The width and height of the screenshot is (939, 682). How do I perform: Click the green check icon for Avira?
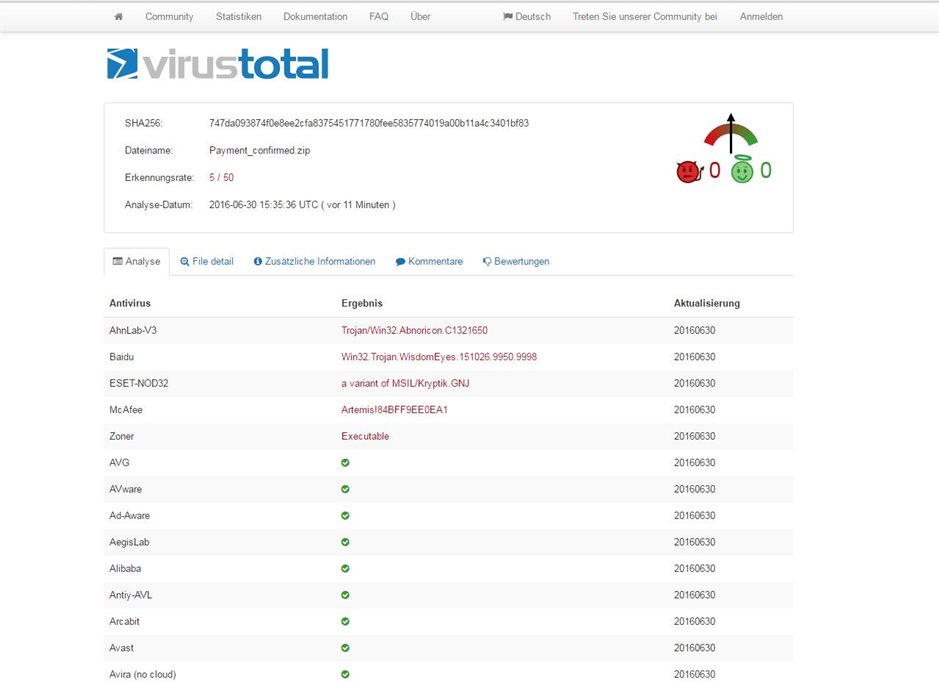(x=345, y=674)
